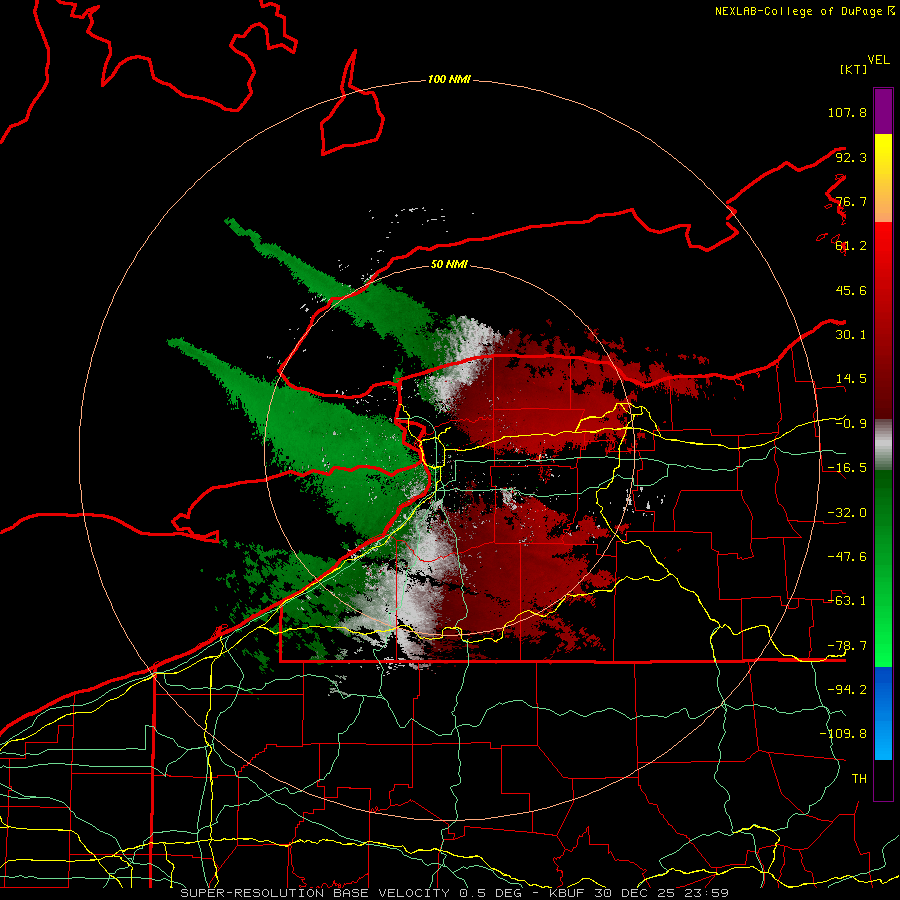Click the -78.7 velocity scale value
This screenshot has width=900, height=900.
pos(847,646)
